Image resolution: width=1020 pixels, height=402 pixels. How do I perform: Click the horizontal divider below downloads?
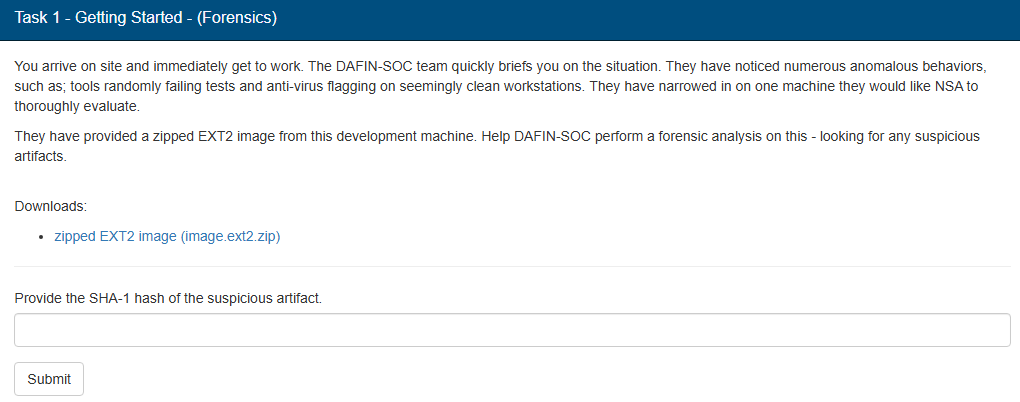512,267
